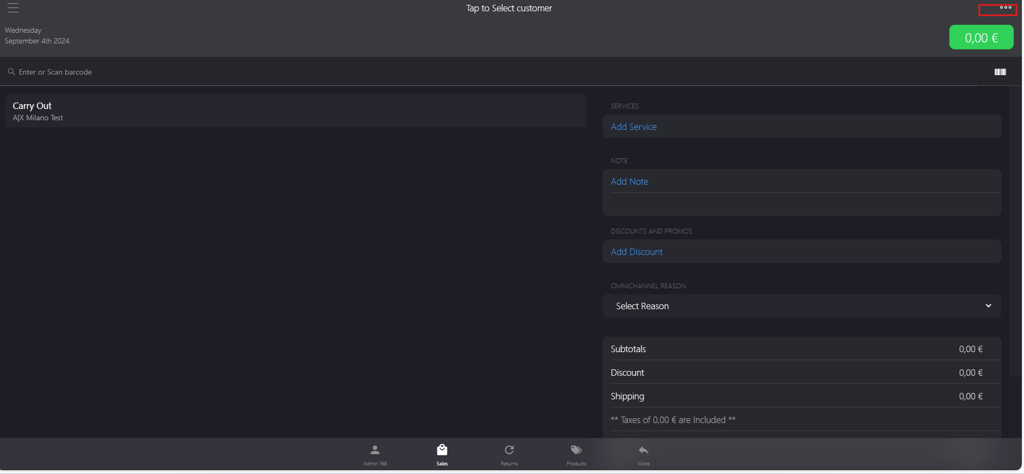Open the More tab
Screen dimensions: 1024x474
coord(643,455)
